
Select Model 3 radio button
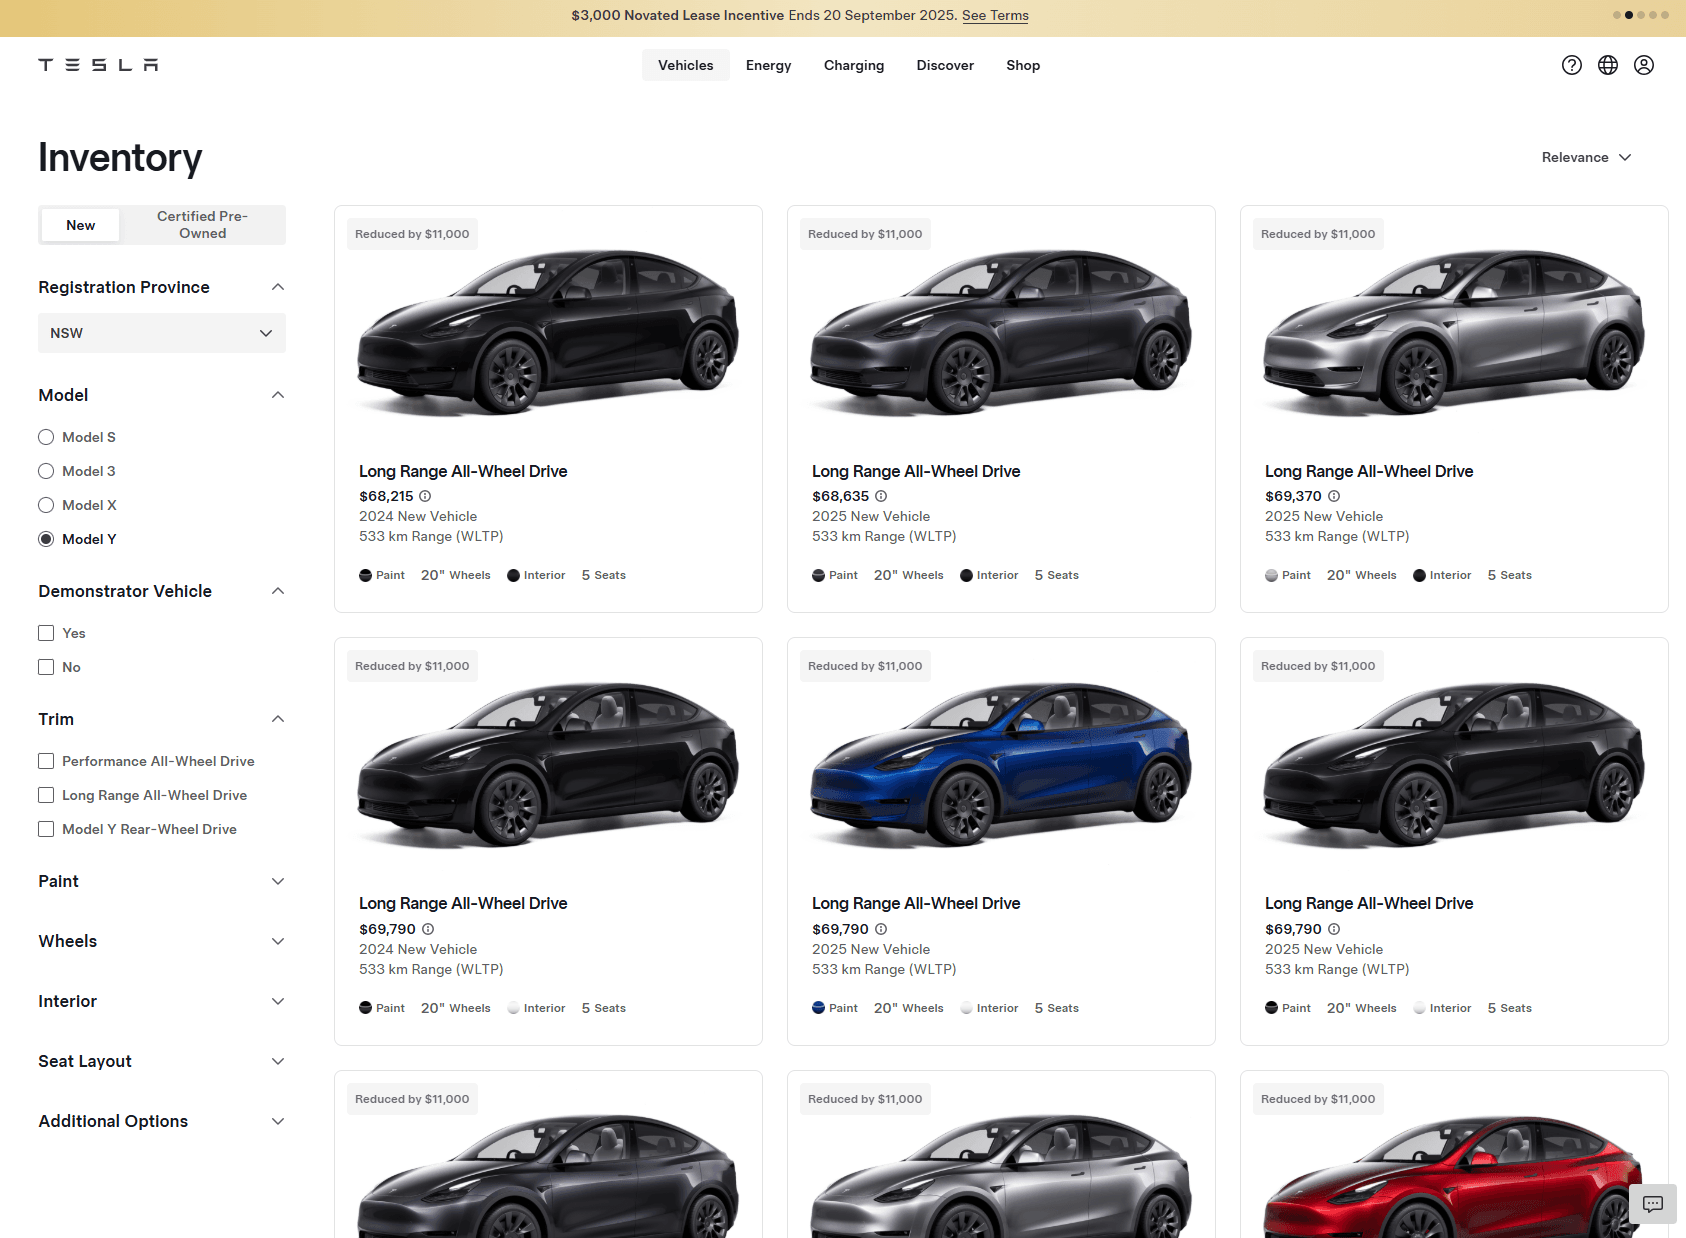[x=46, y=471]
